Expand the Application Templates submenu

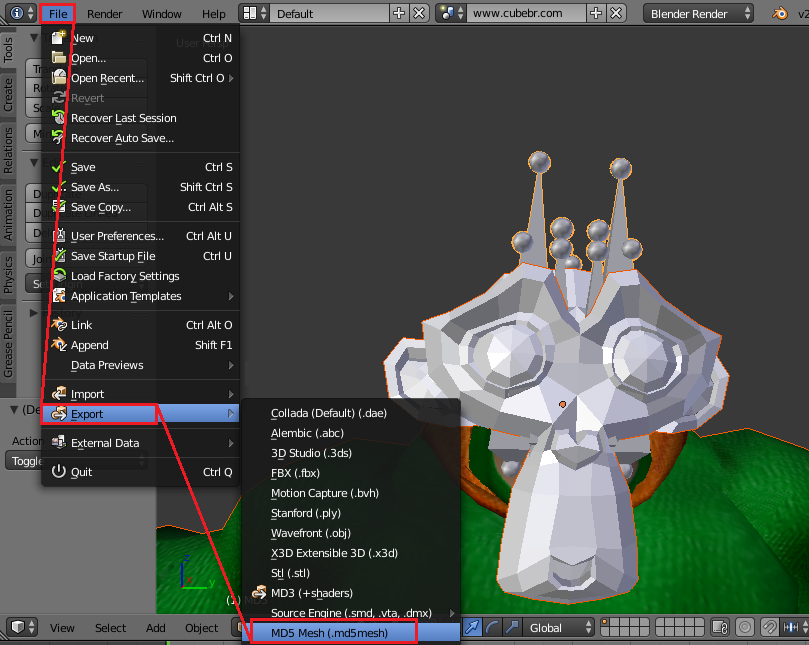tap(141, 296)
